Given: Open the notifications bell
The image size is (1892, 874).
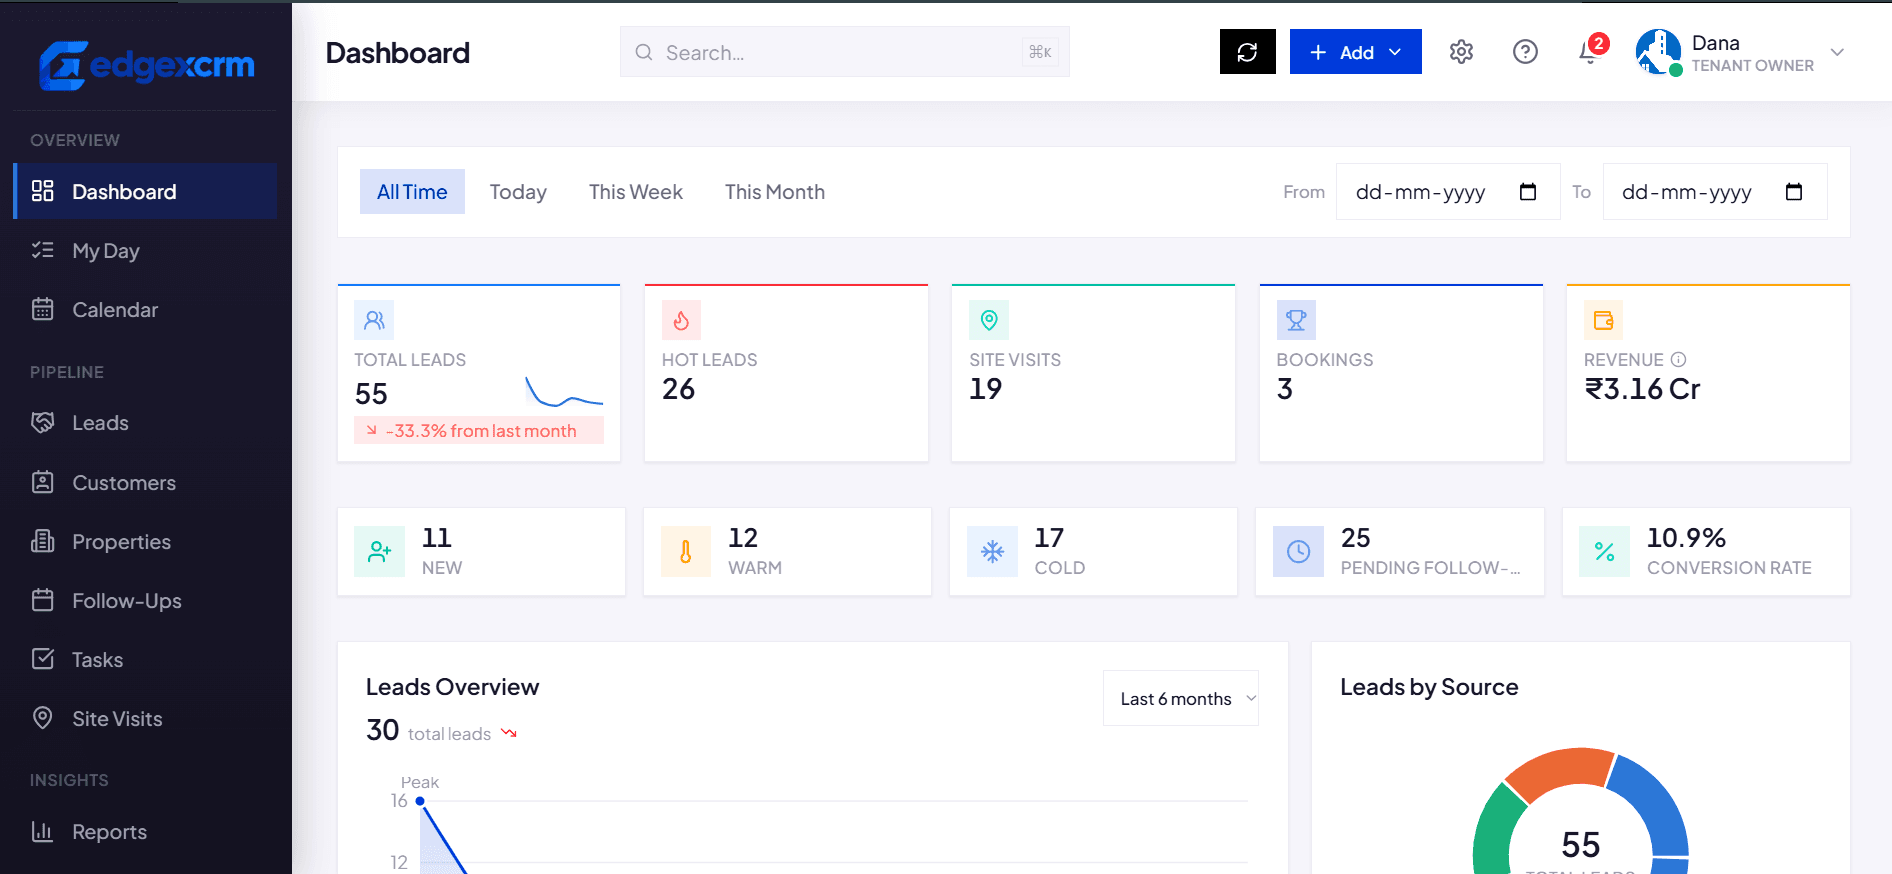Looking at the screenshot, I should (1589, 52).
